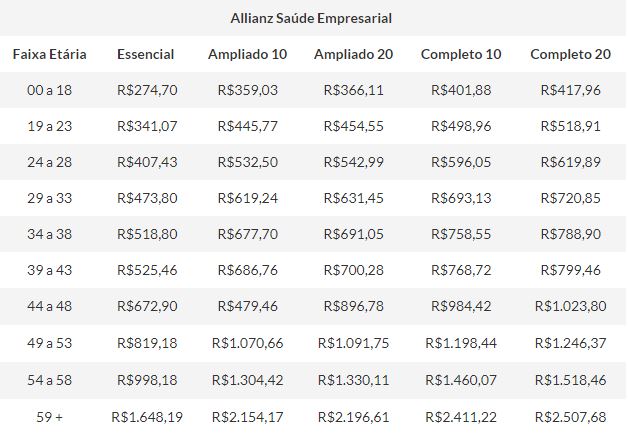Select the Ampliado 10 column header
Image resolution: width=628 pixels, height=443 pixels.
pyautogui.click(x=247, y=54)
